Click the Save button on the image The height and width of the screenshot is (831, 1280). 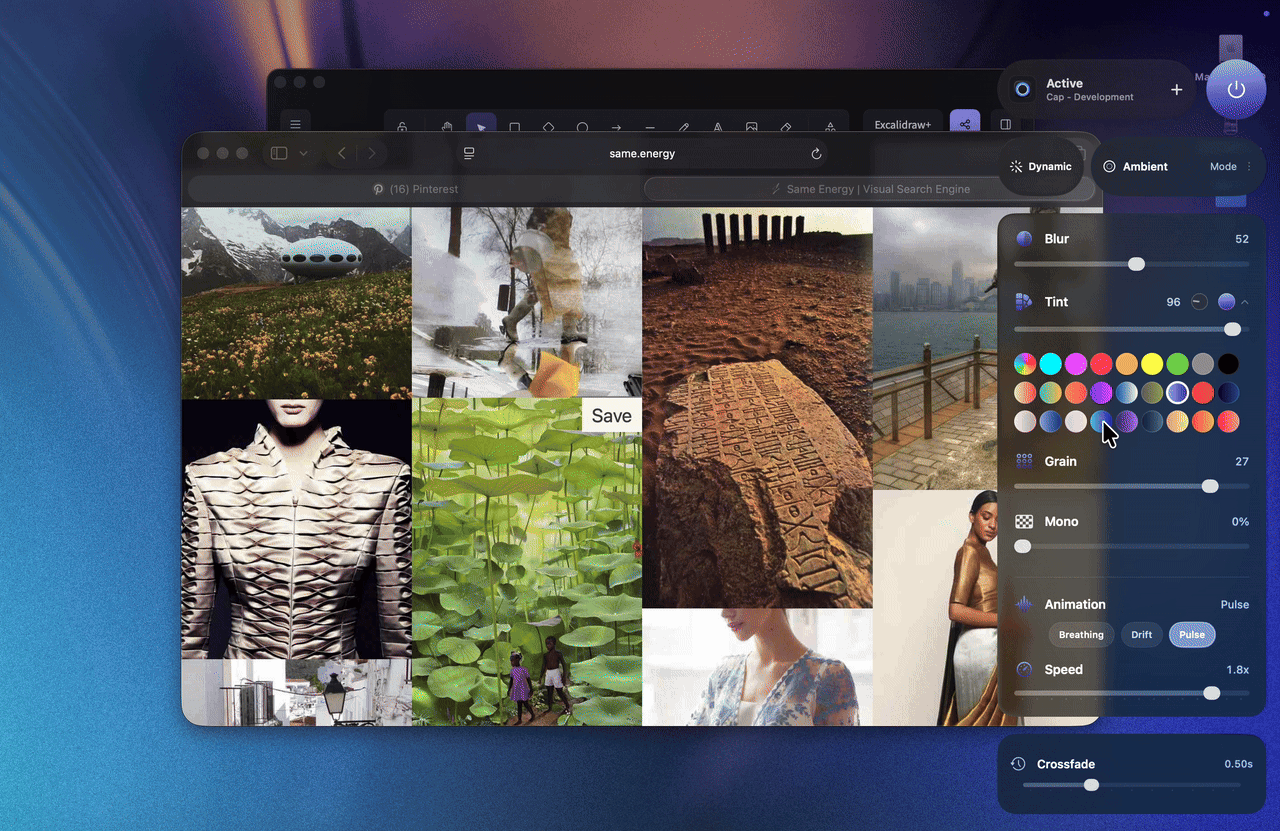tap(611, 415)
